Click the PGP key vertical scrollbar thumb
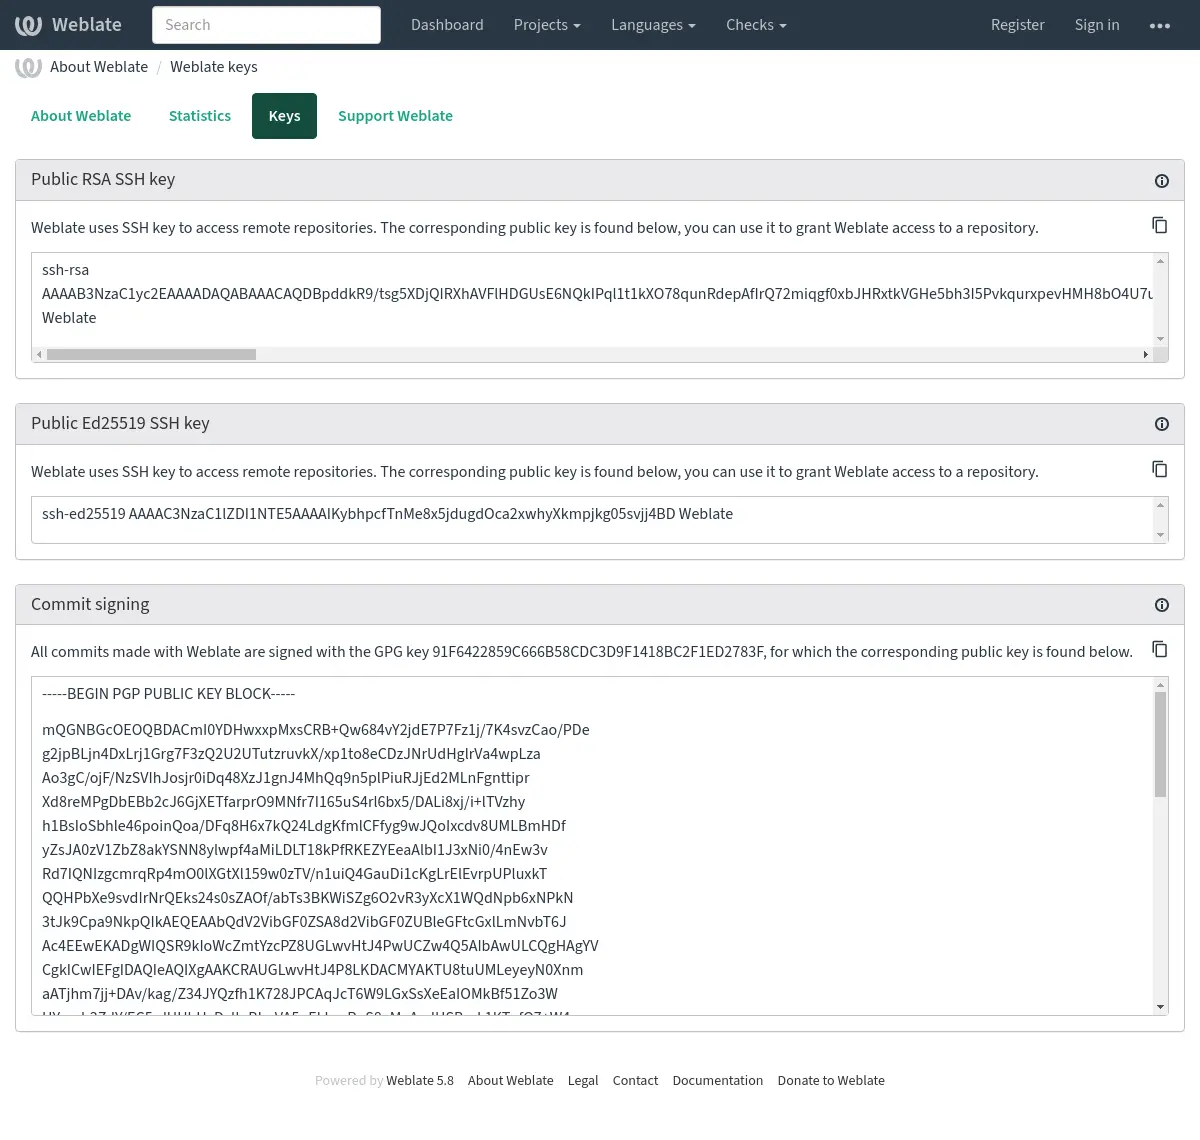1200x1140 pixels. click(1160, 744)
